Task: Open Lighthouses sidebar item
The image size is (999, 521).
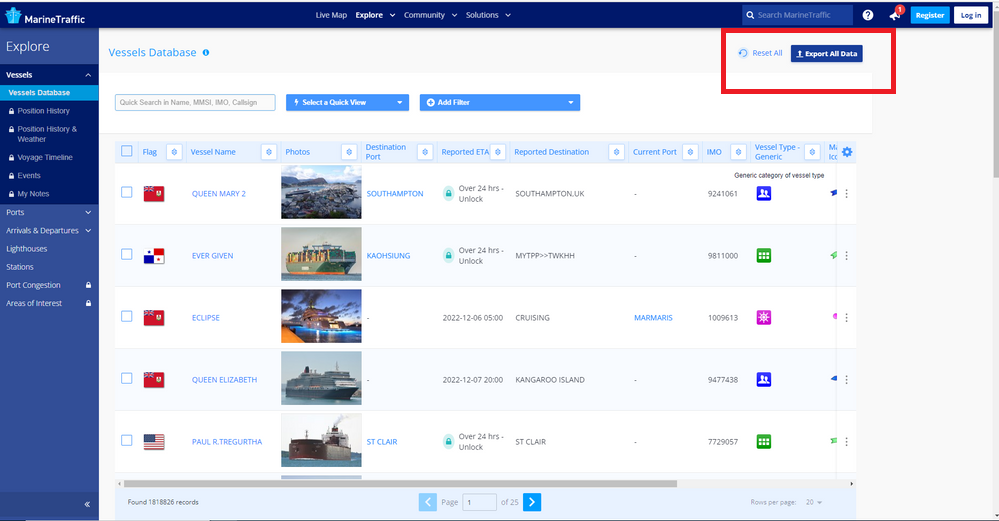Action: [27, 249]
